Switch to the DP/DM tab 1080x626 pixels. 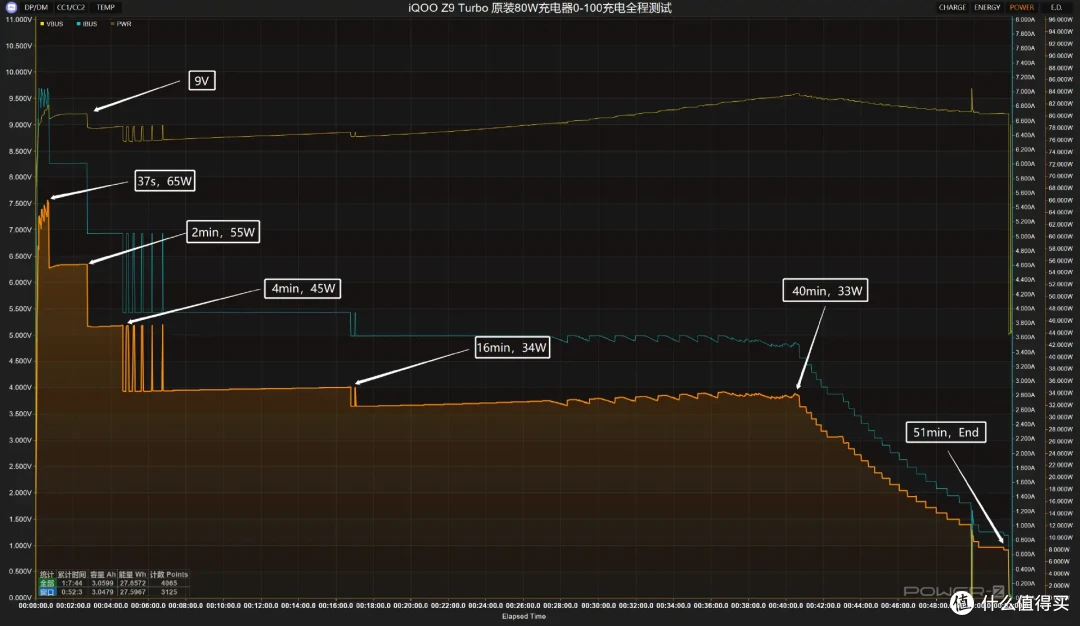36,8
